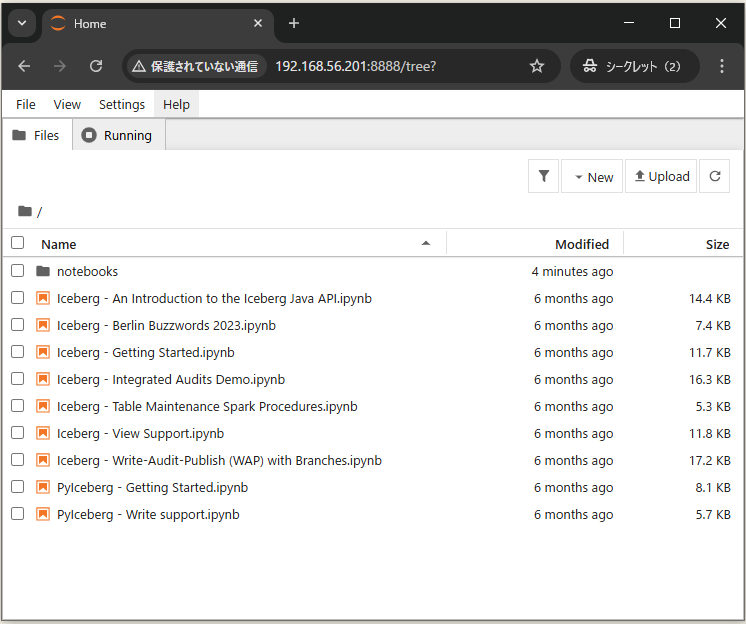
Task: Click notebook icon for View Support file
Action: click(43, 433)
